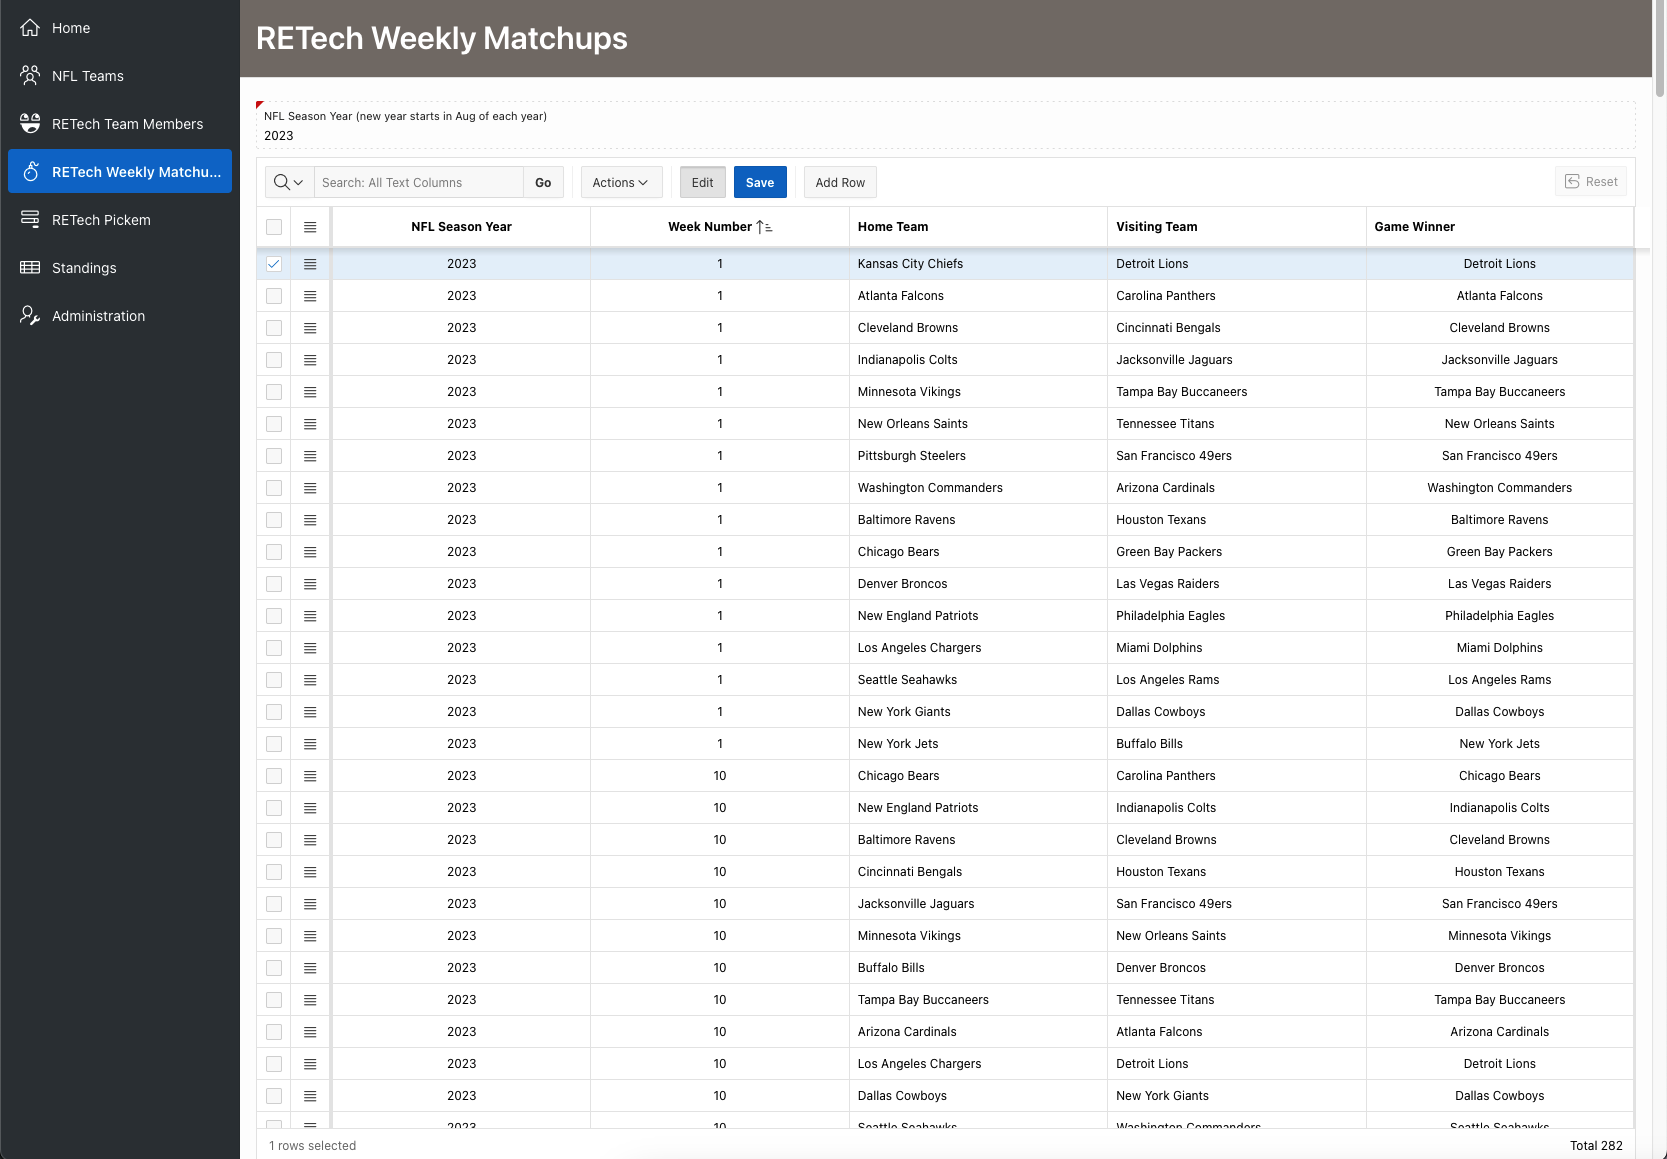
Task: Click the header row actions hamburger icon
Action: click(310, 227)
